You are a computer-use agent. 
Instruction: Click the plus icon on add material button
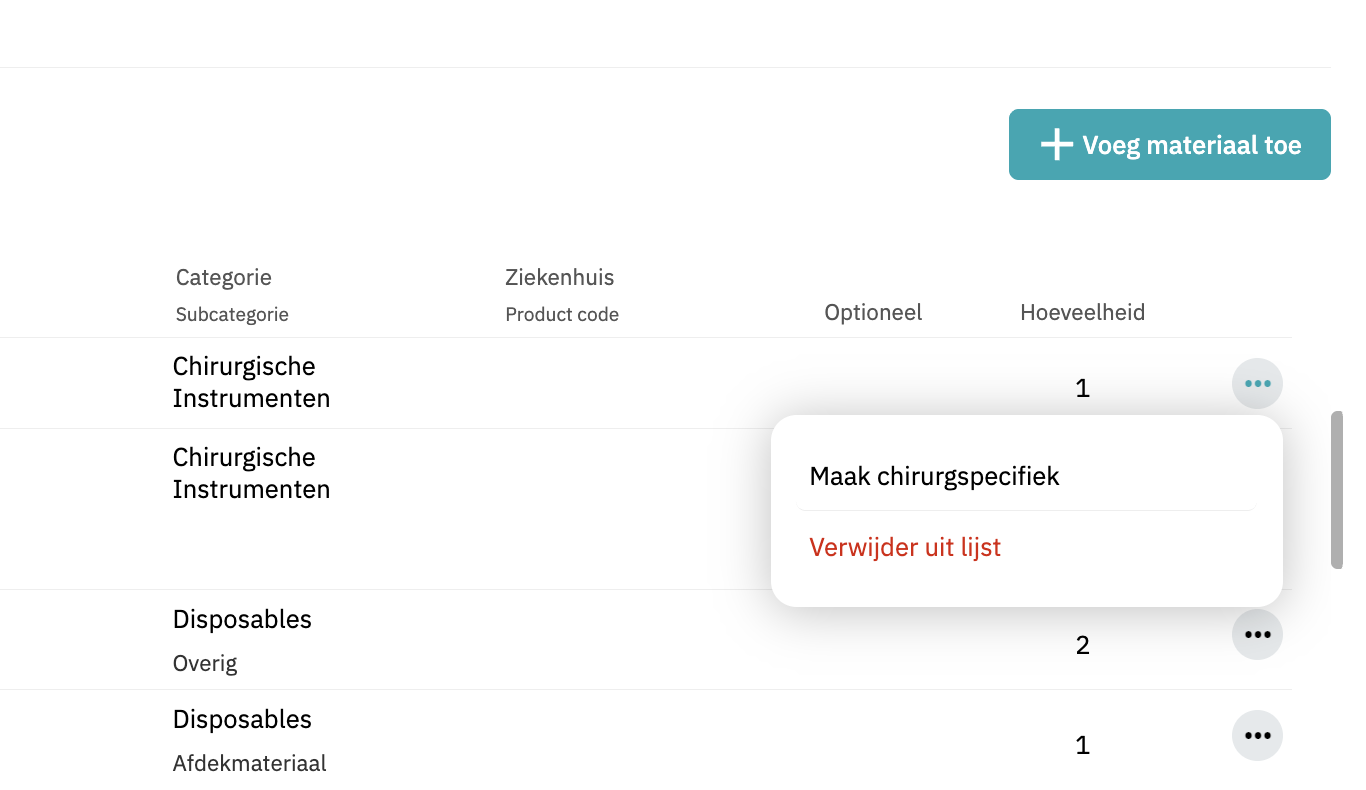[1056, 145]
